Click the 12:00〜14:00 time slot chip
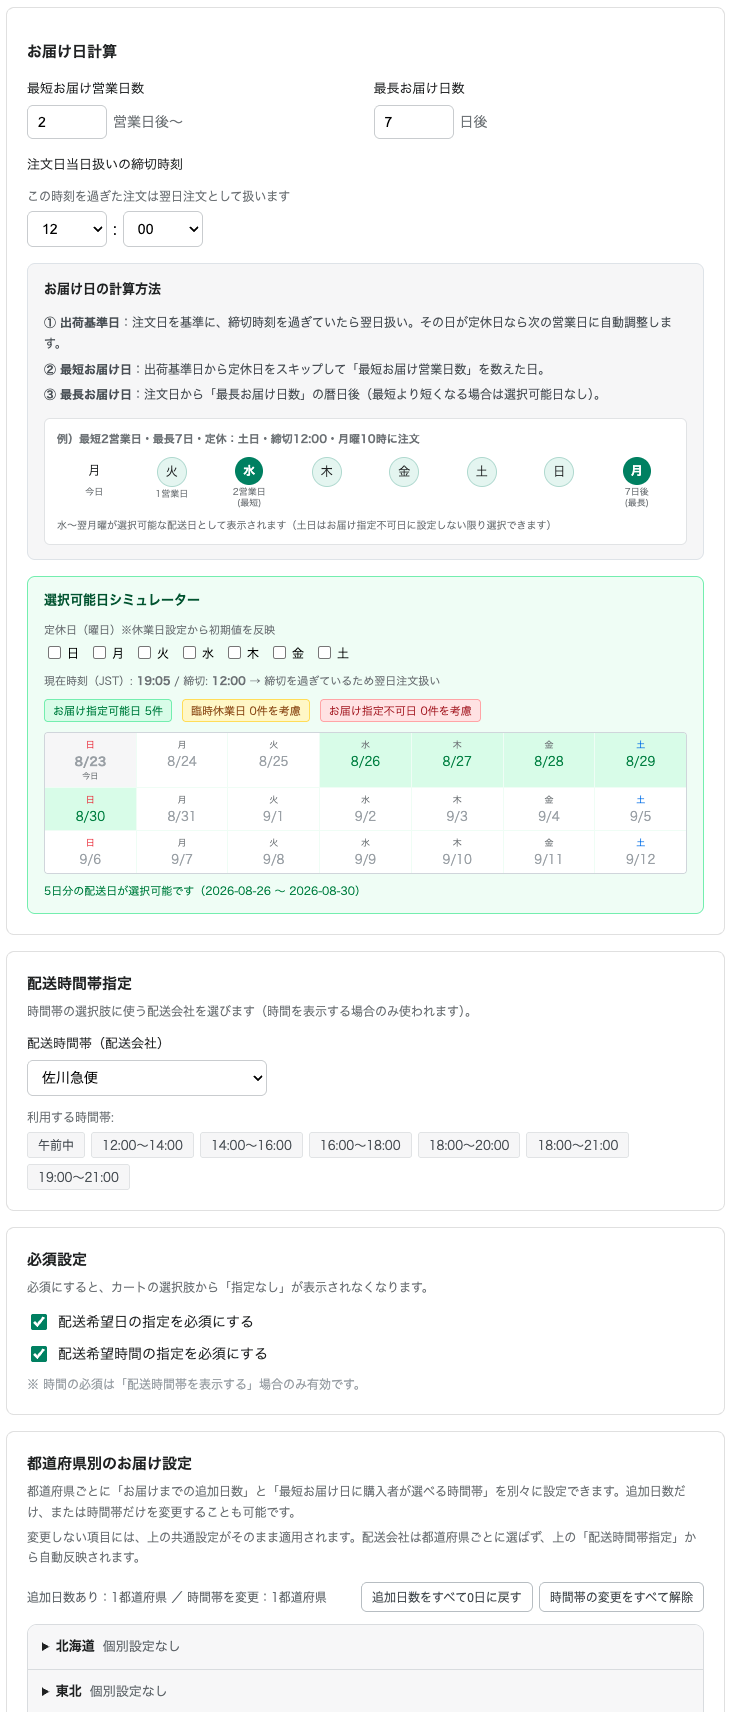Image resolution: width=734 pixels, height=1712 pixels. 142,1145
